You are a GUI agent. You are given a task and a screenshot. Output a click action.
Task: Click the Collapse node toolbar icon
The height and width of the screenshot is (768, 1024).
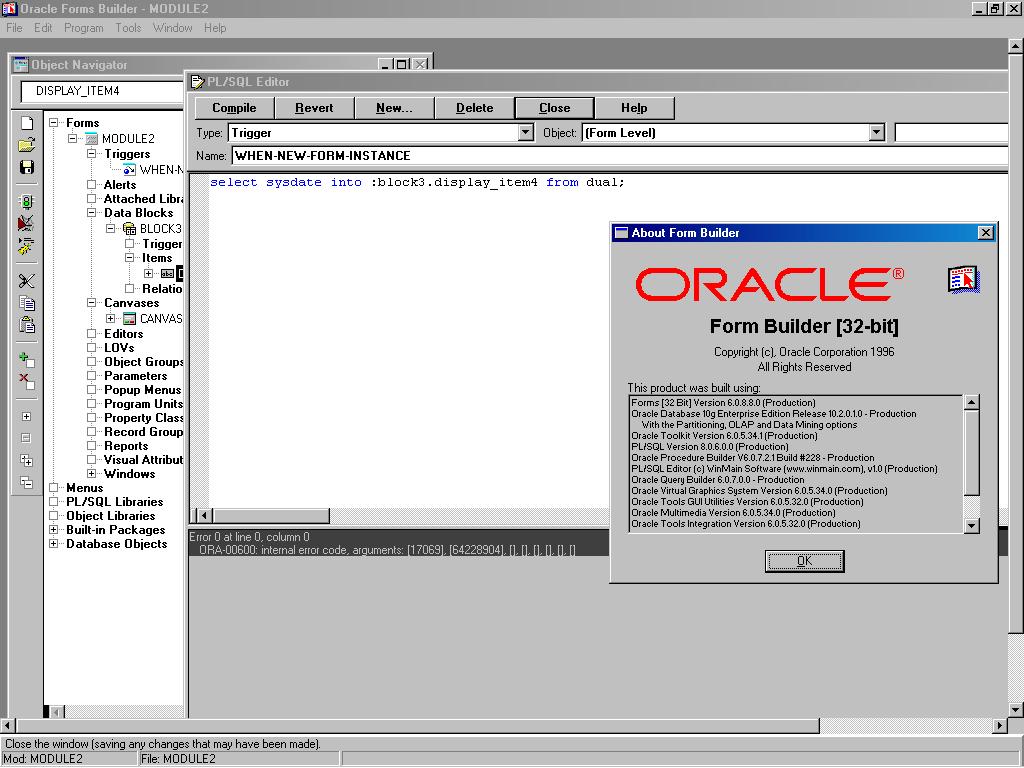(27, 438)
